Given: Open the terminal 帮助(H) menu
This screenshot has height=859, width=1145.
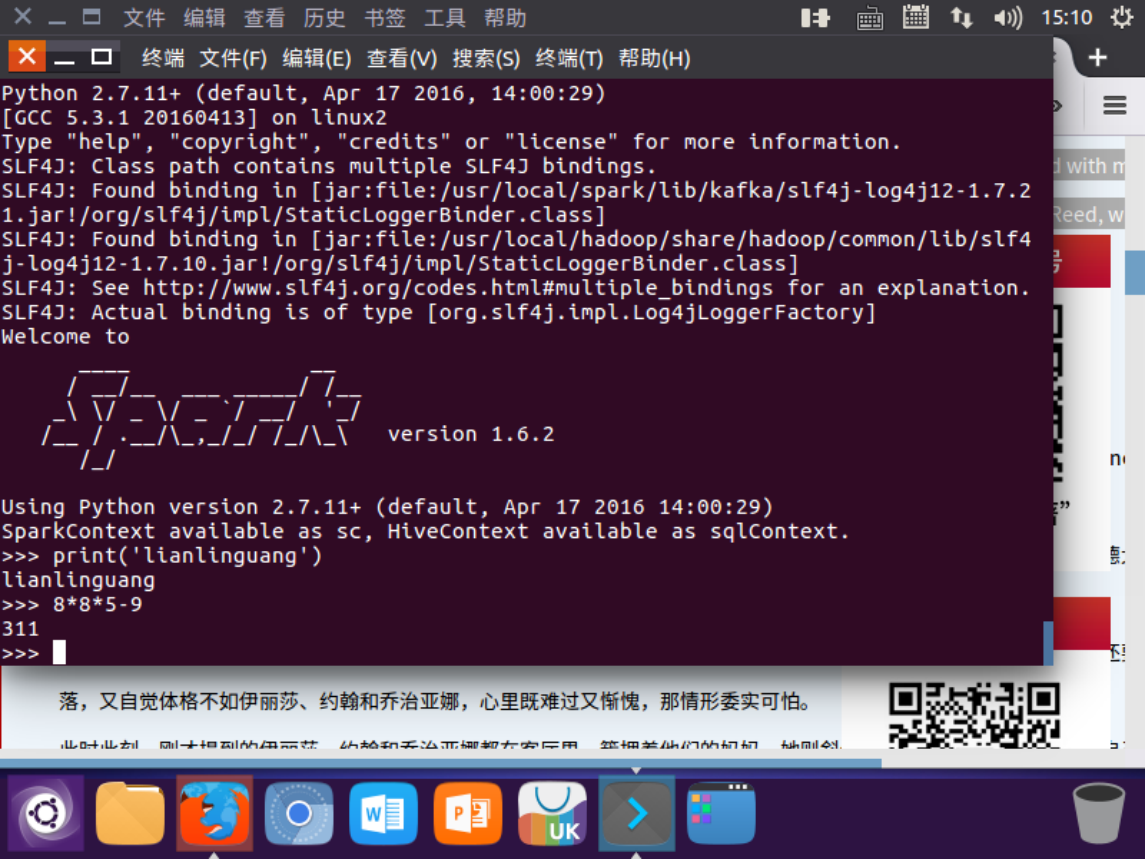Looking at the screenshot, I should (x=654, y=58).
